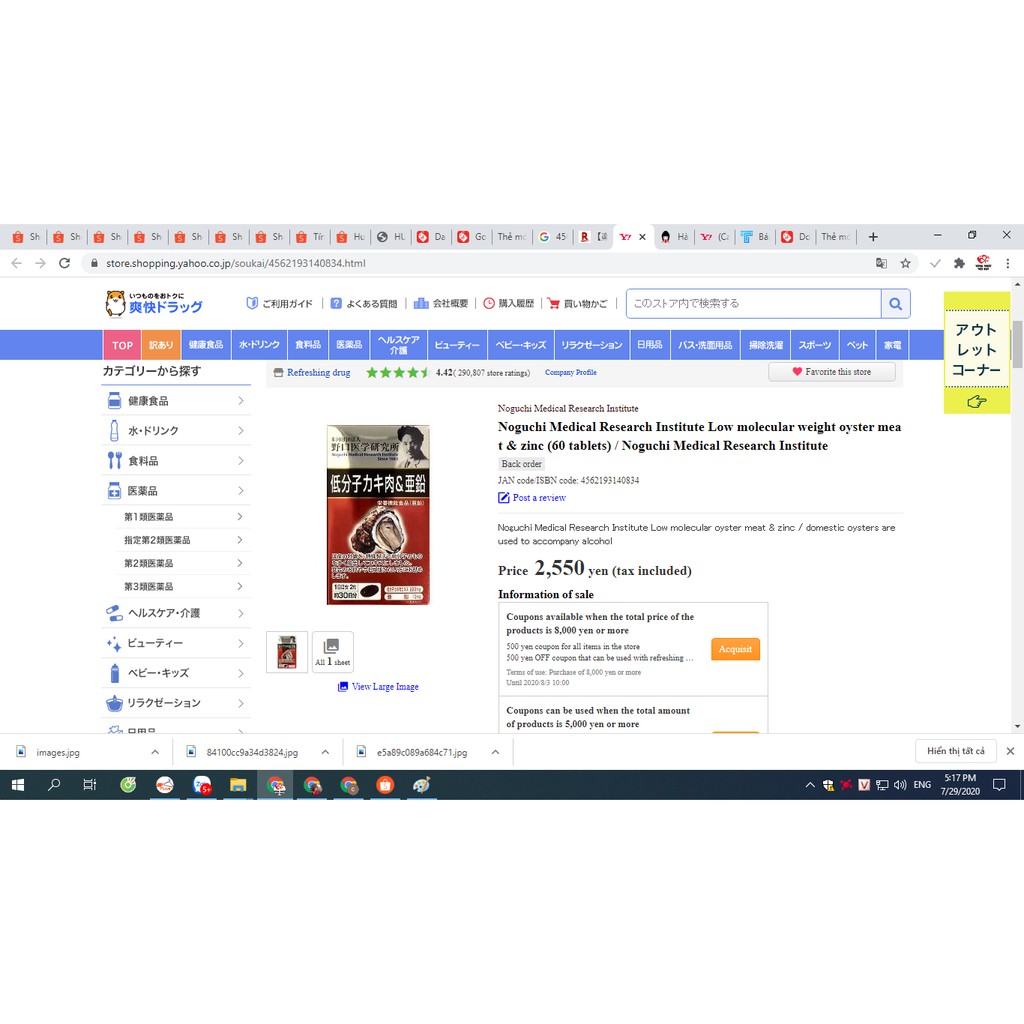This screenshot has height=1024, width=1024.
Task: Click the store search input field
Action: (x=754, y=303)
